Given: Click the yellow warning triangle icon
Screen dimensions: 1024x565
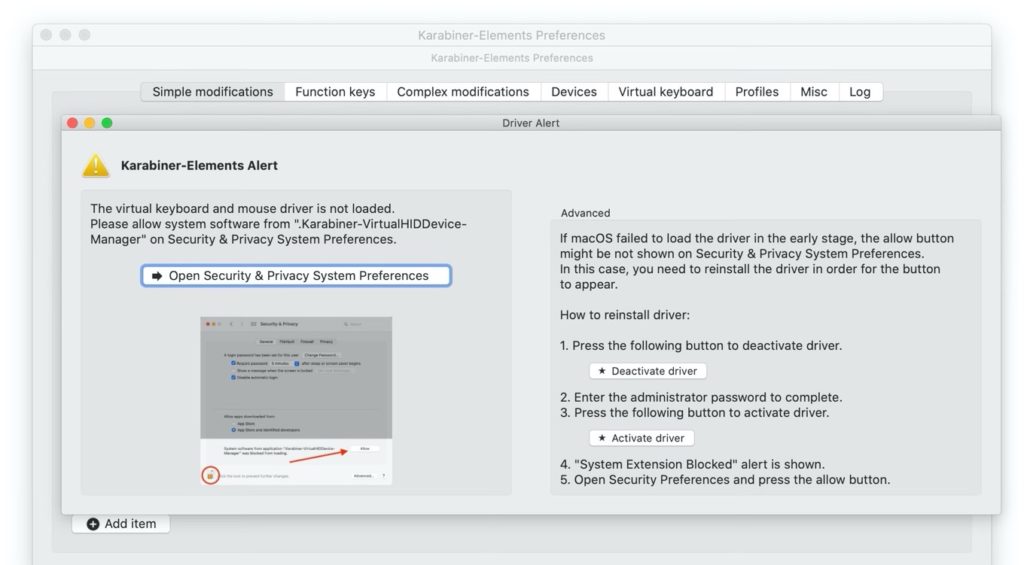Looking at the screenshot, I should (x=96, y=165).
